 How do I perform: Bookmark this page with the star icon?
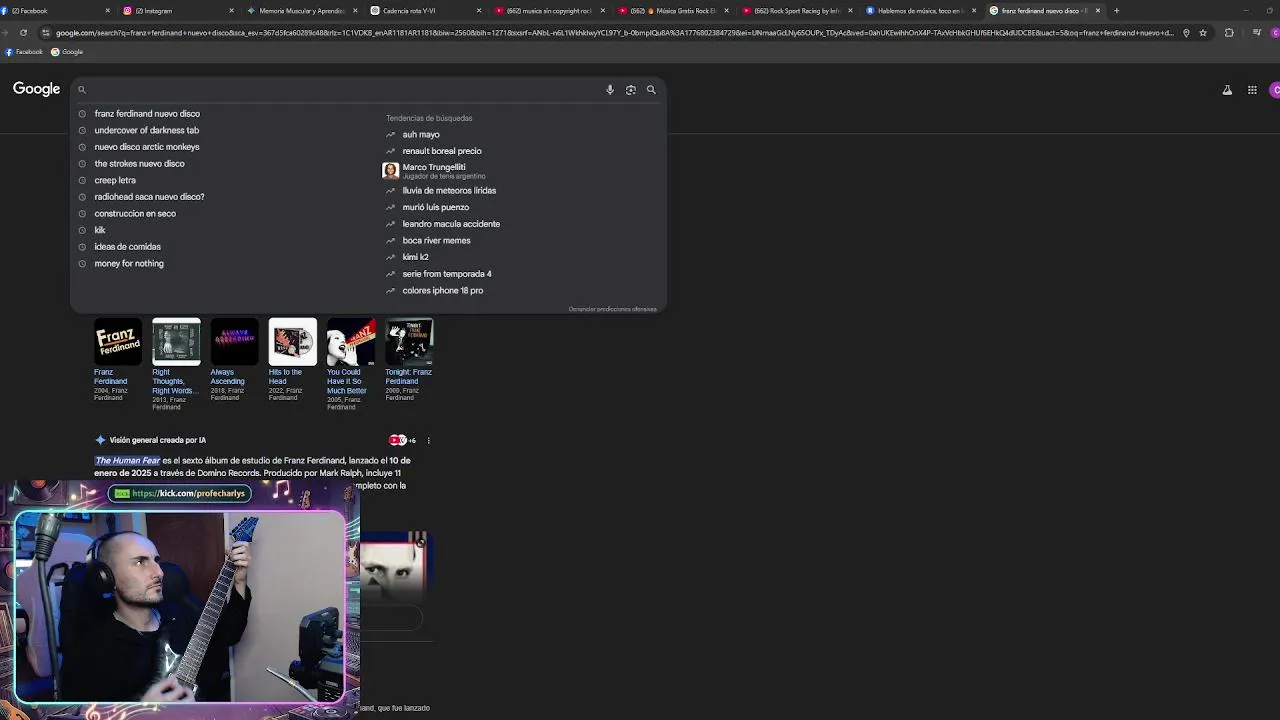coord(1203,33)
